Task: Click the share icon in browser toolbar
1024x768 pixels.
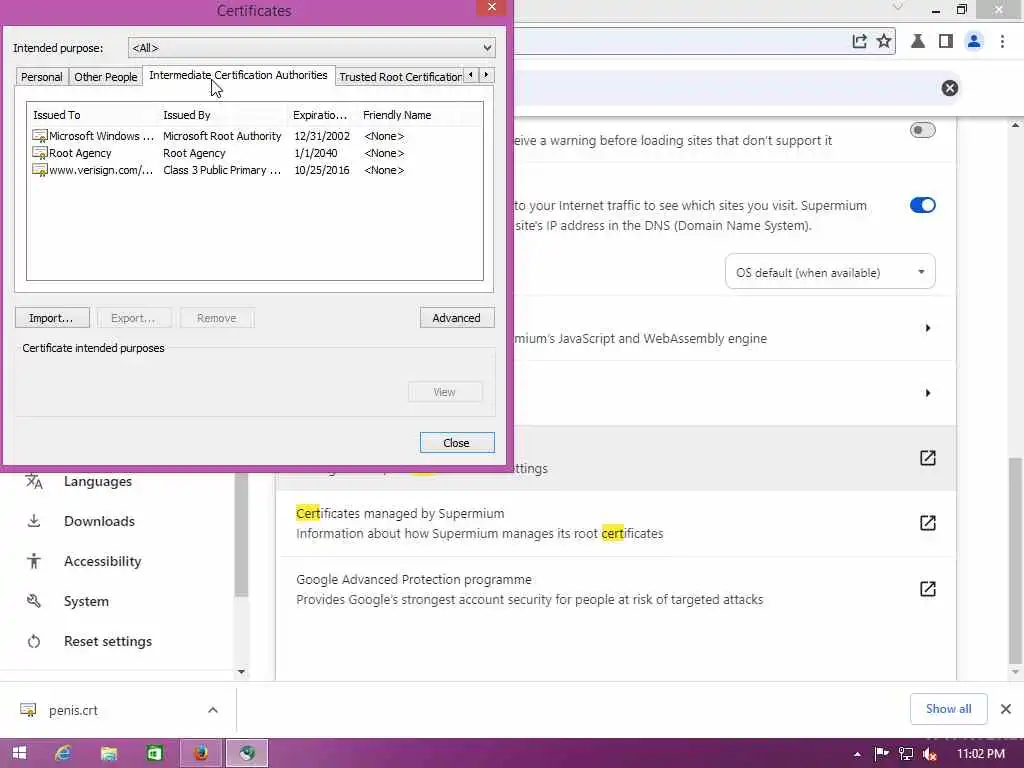Action: click(x=859, y=41)
